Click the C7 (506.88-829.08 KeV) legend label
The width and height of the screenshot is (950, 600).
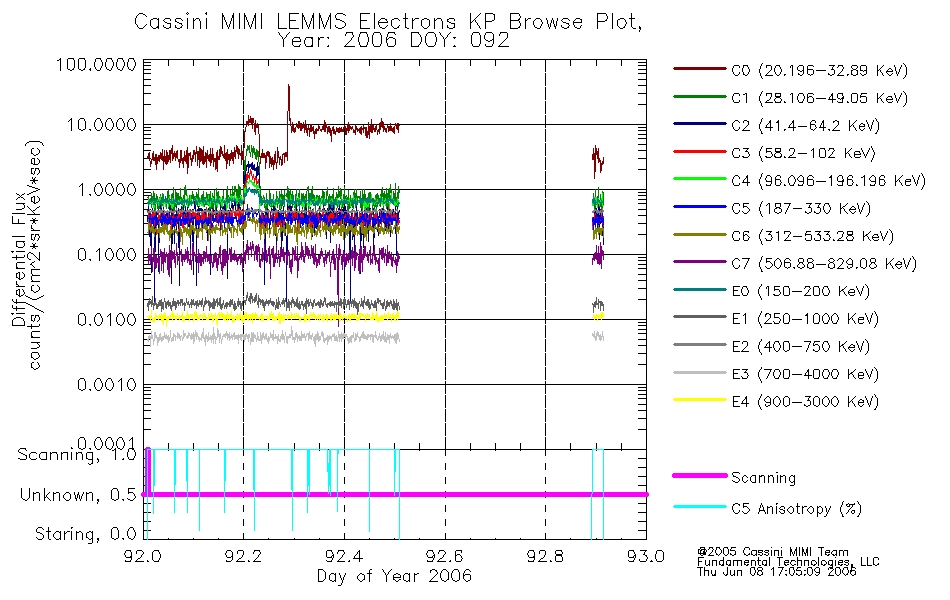[823, 264]
